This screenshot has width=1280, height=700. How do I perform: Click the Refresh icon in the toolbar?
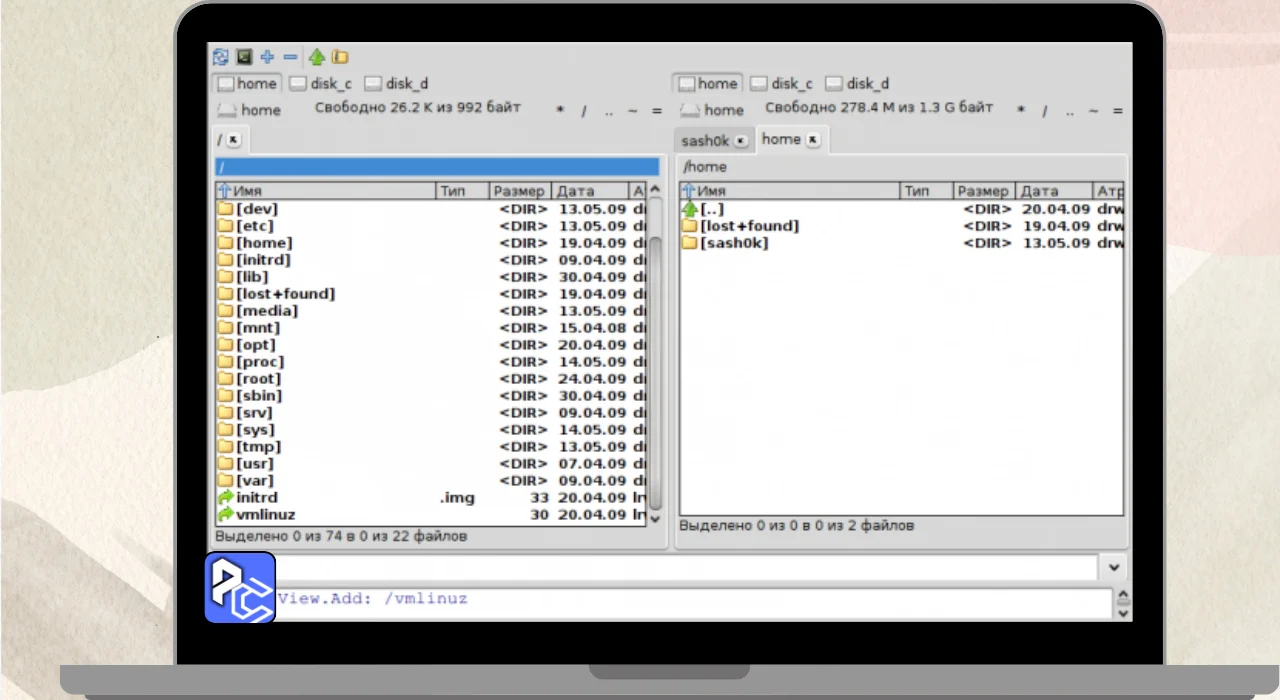[x=221, y=57]
